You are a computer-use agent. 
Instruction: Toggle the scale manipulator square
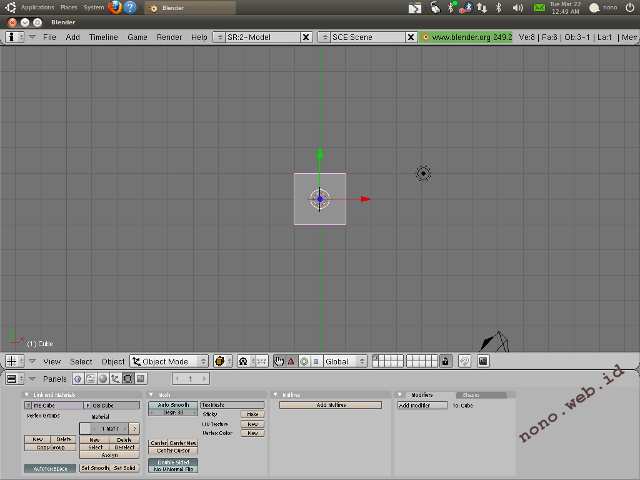(x=316, y=361)
